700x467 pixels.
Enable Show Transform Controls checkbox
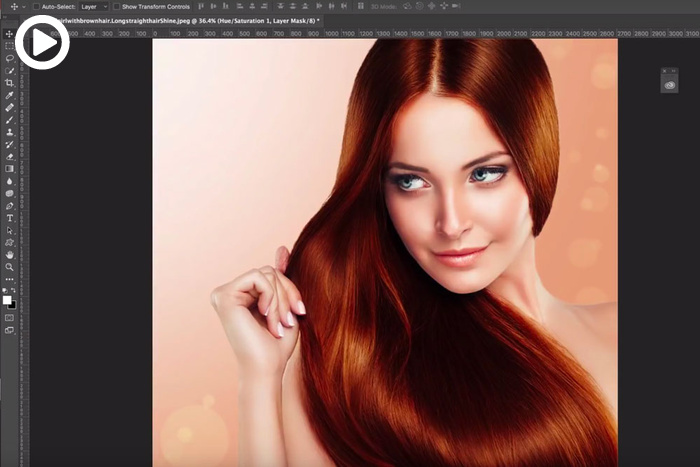click(117, 7)
